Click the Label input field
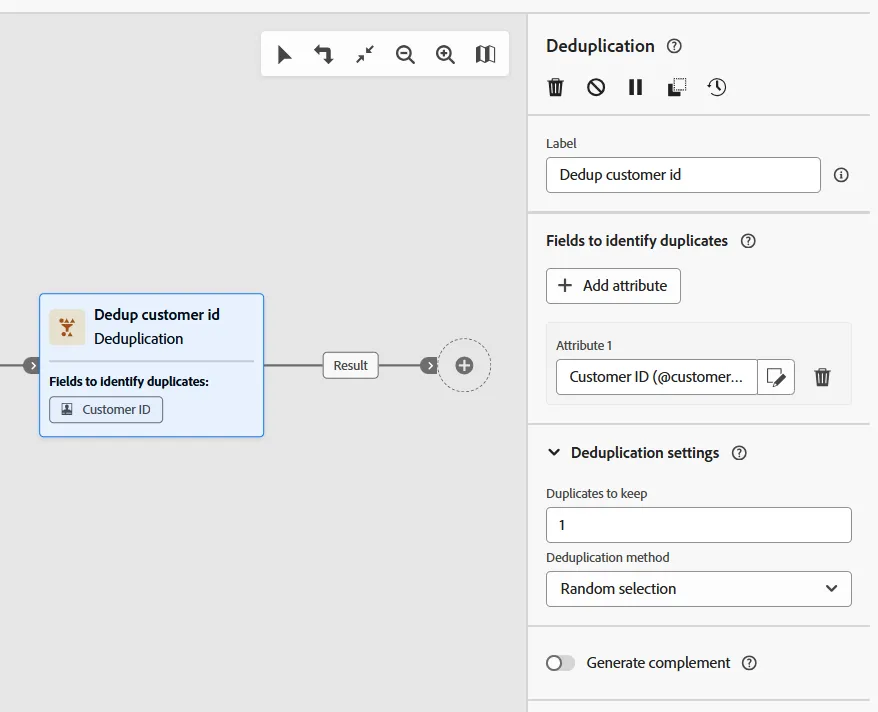Image resolution: width=878 pixels, height=712 pixels. pos(683,175)
